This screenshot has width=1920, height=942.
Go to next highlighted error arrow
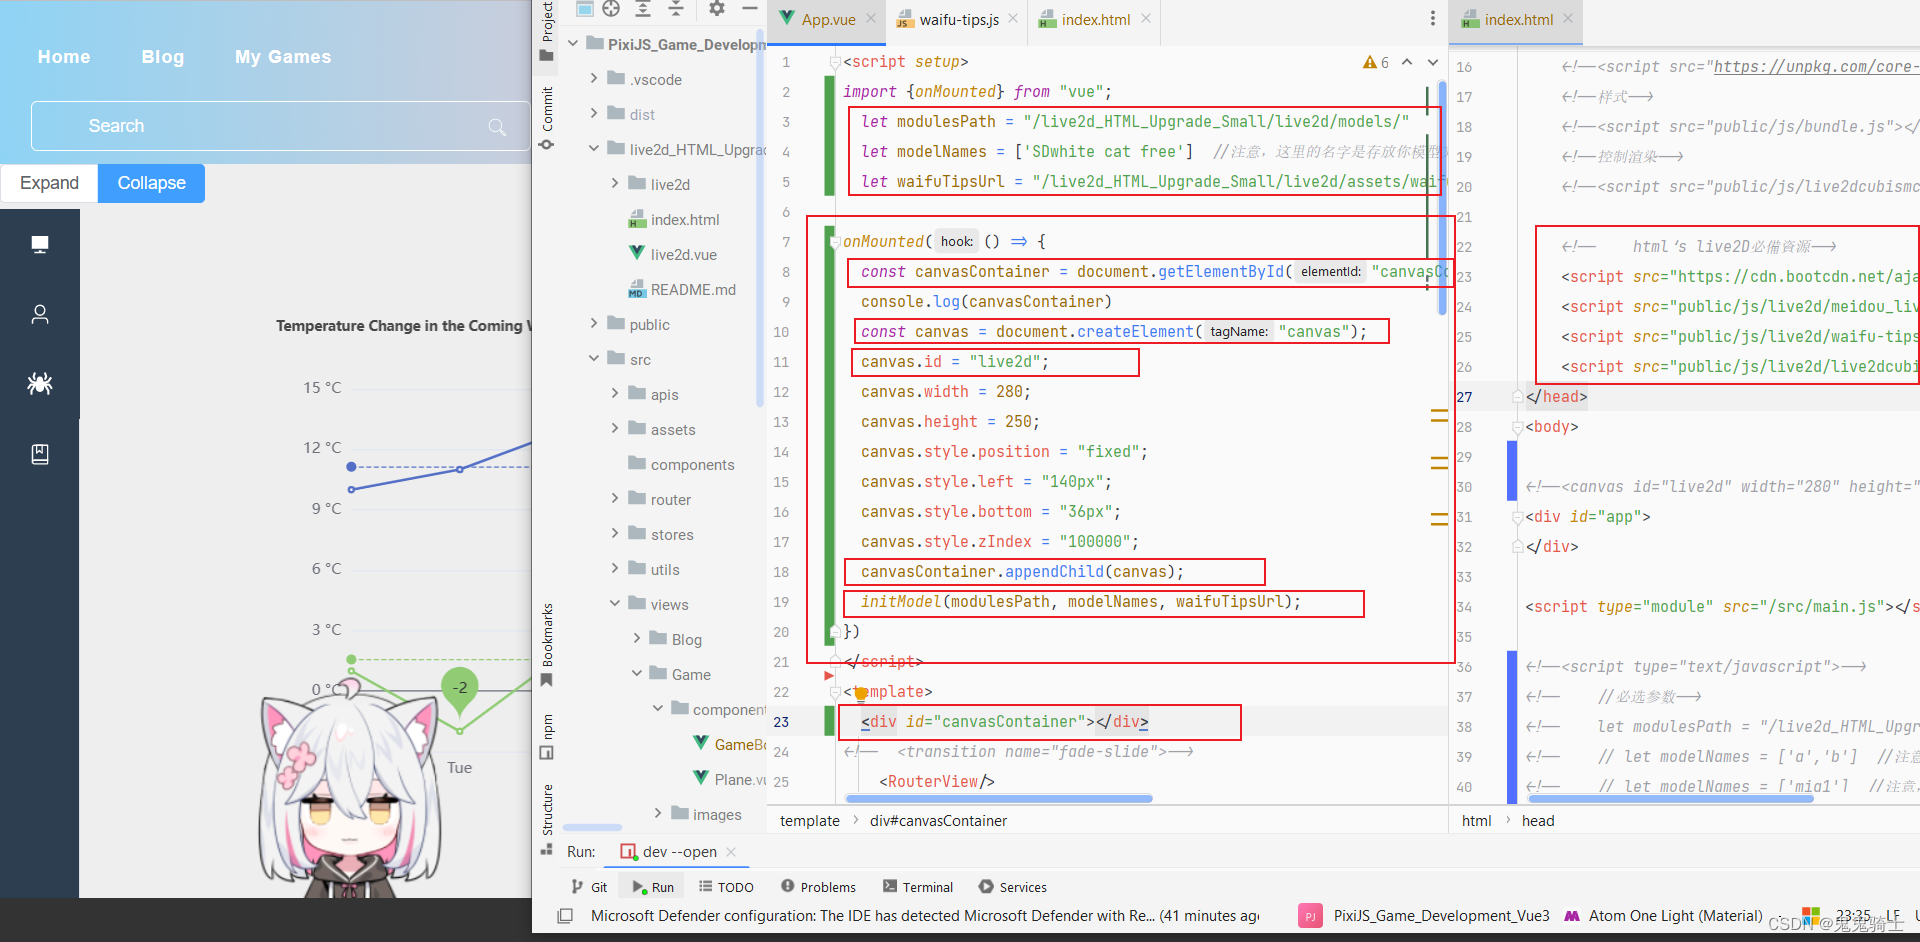[1433, 62]
